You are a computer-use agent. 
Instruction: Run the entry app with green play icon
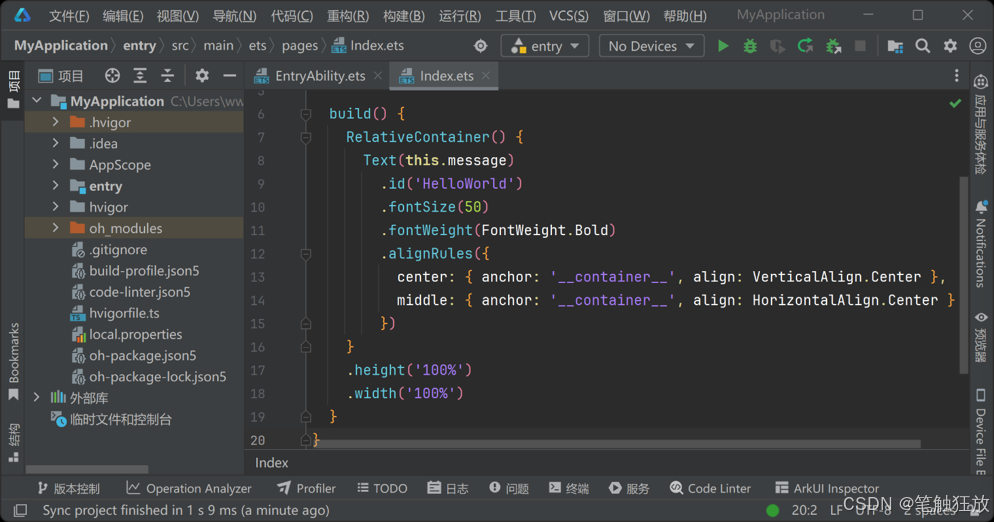(x=723, y=46)
